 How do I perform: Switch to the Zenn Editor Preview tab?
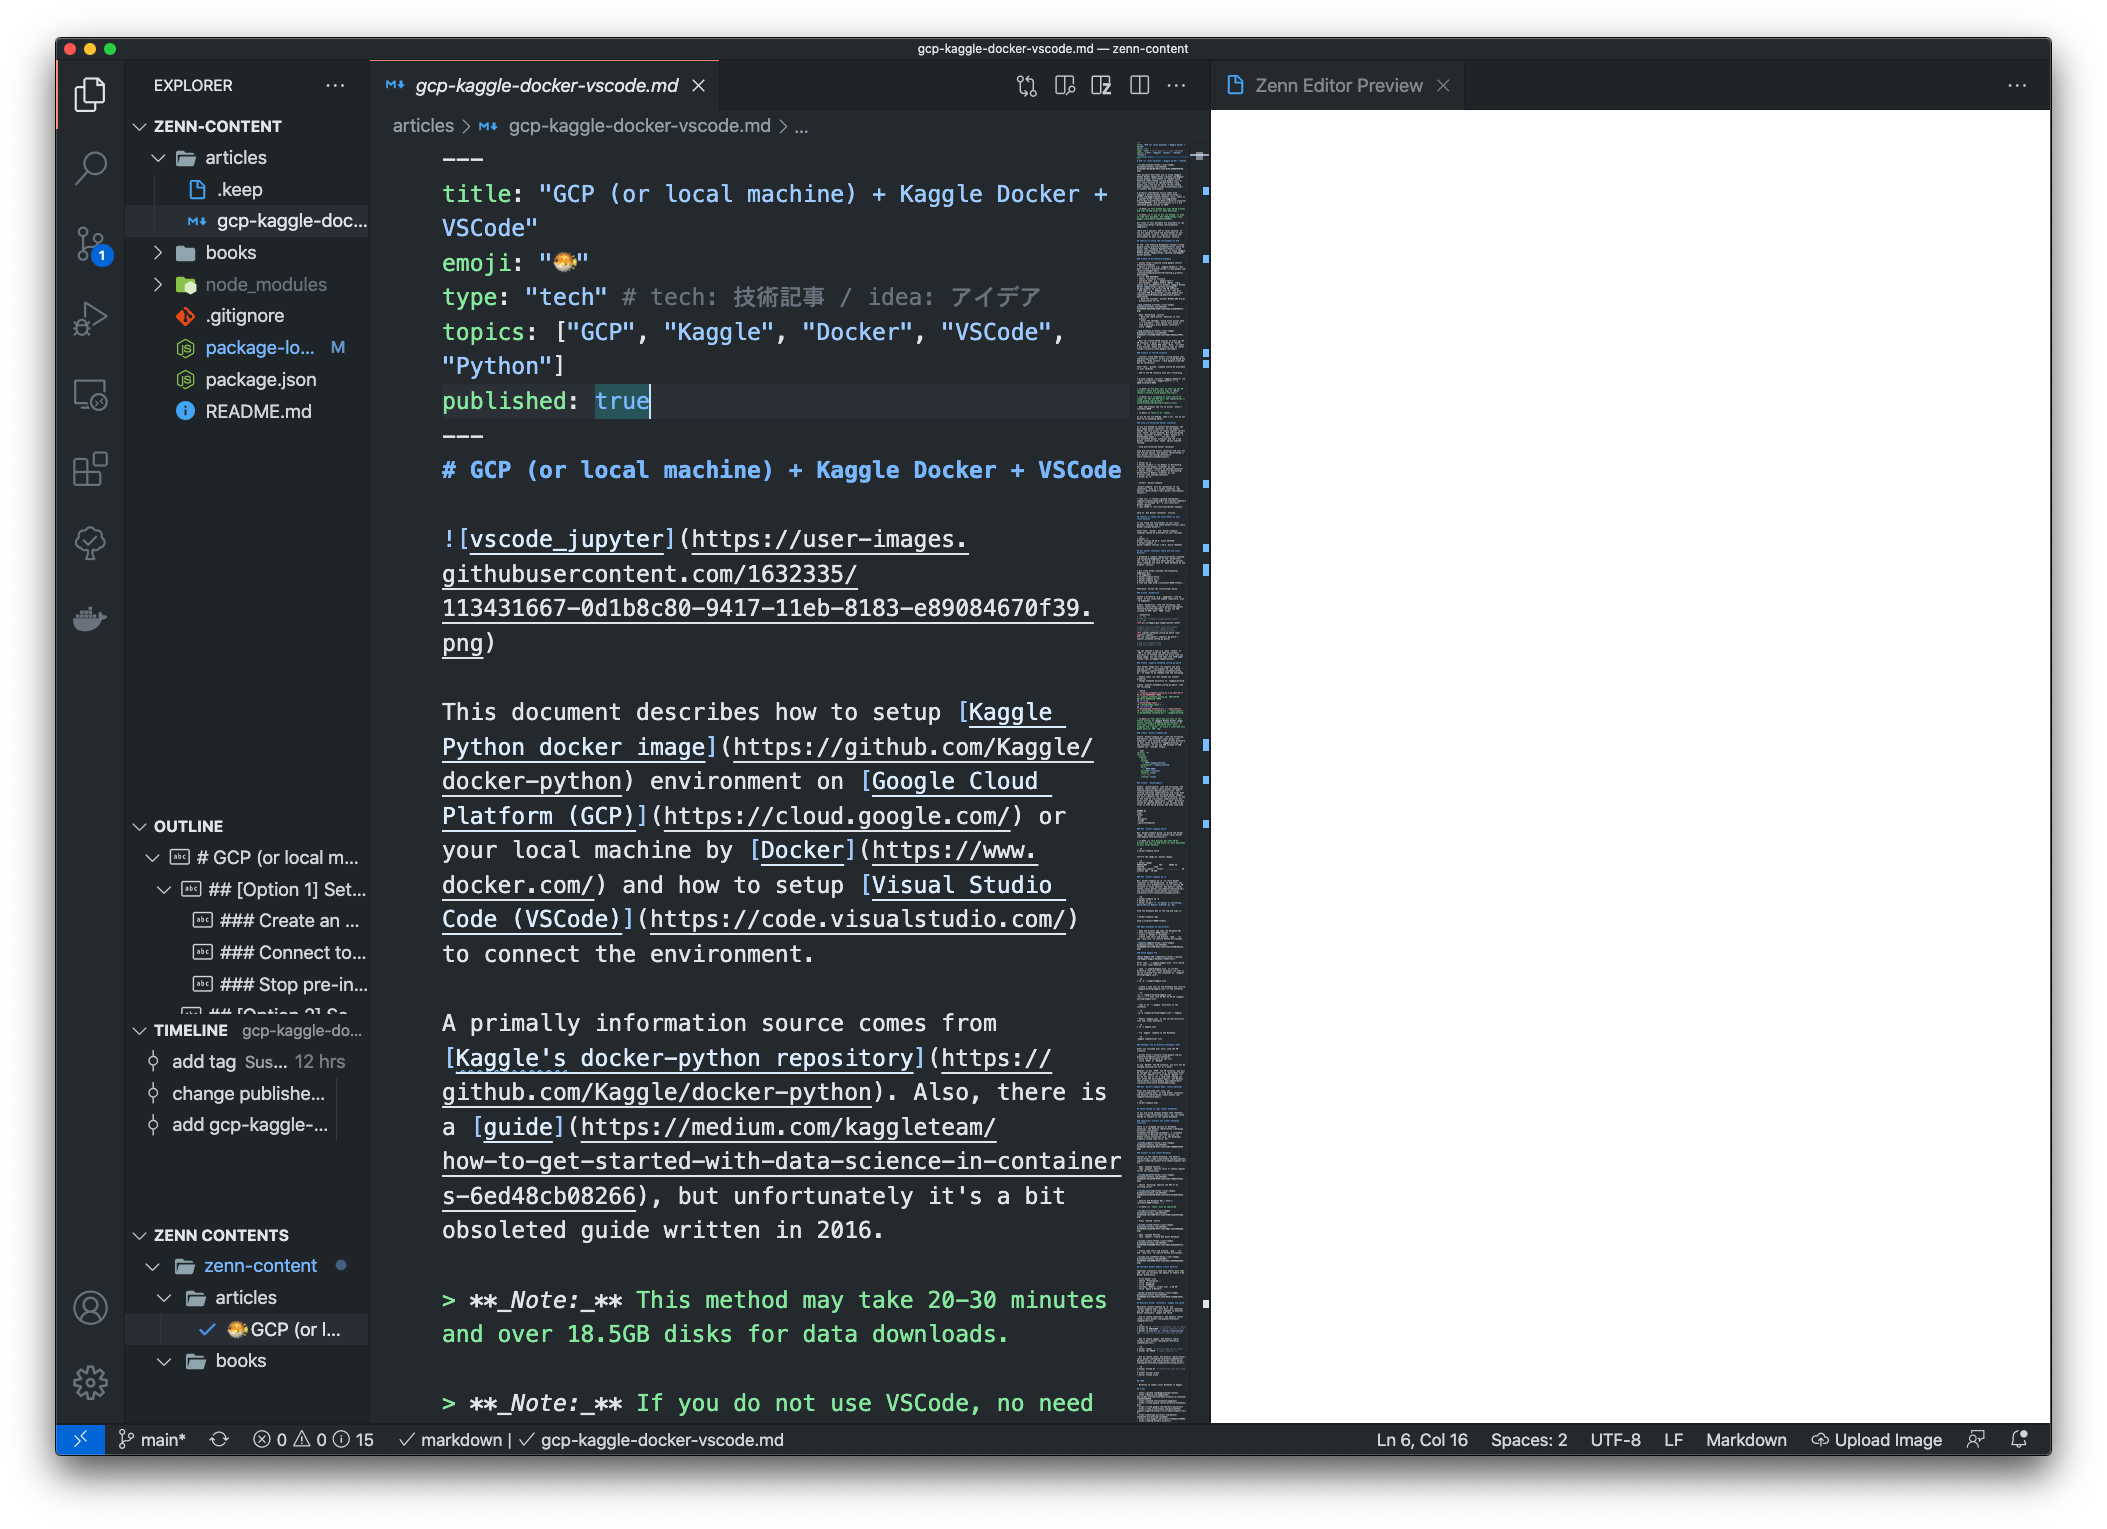pos(1336,85)
